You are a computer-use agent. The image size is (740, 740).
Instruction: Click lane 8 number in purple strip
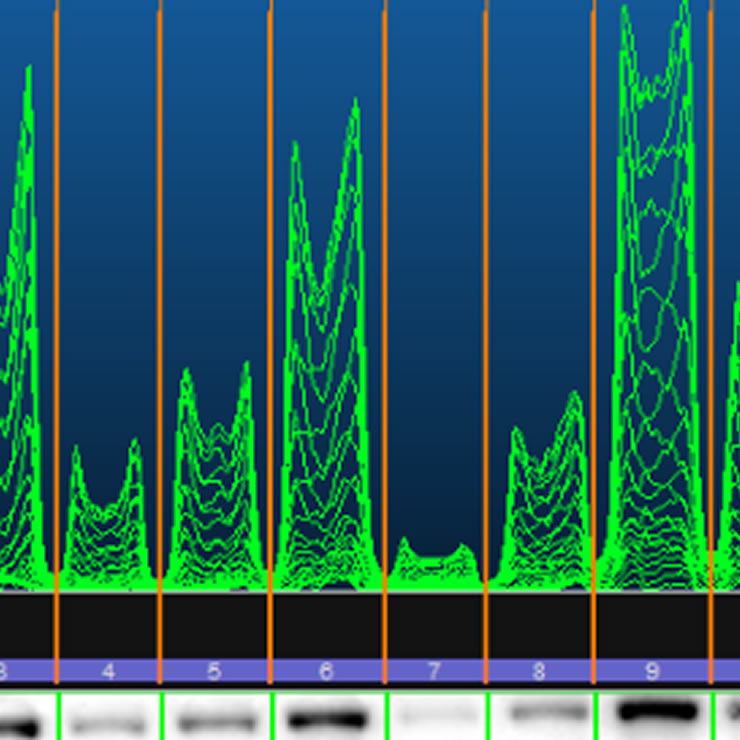point(539,672)
